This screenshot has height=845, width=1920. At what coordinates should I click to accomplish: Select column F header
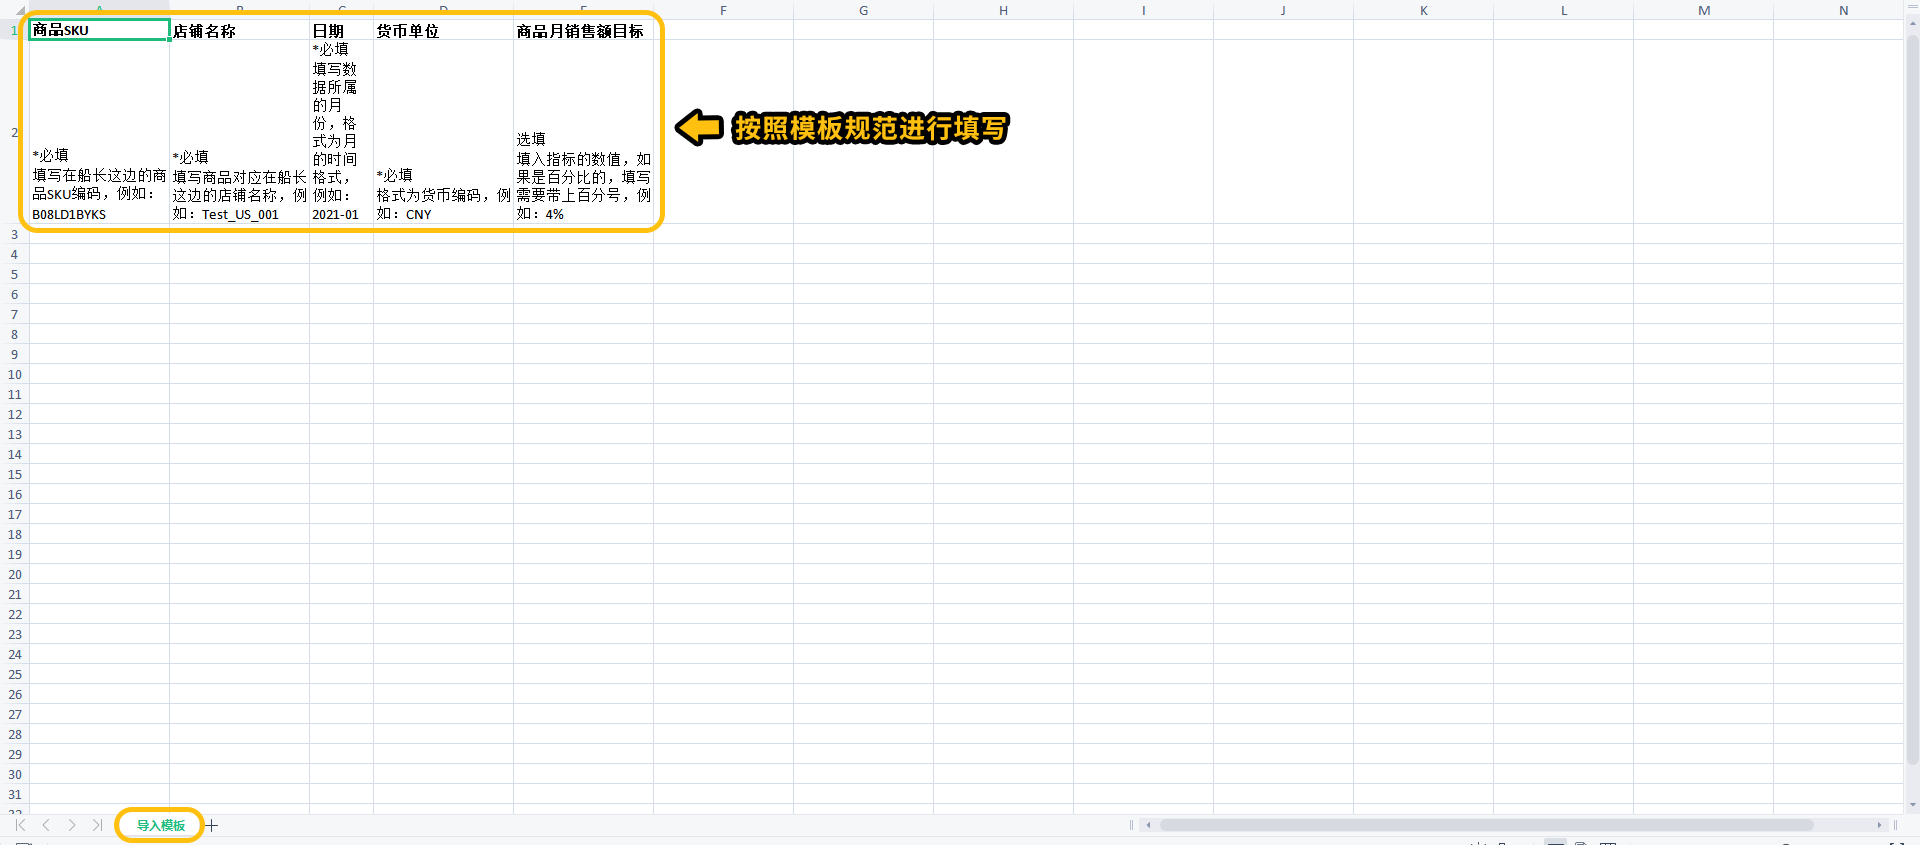coord(723,10)
